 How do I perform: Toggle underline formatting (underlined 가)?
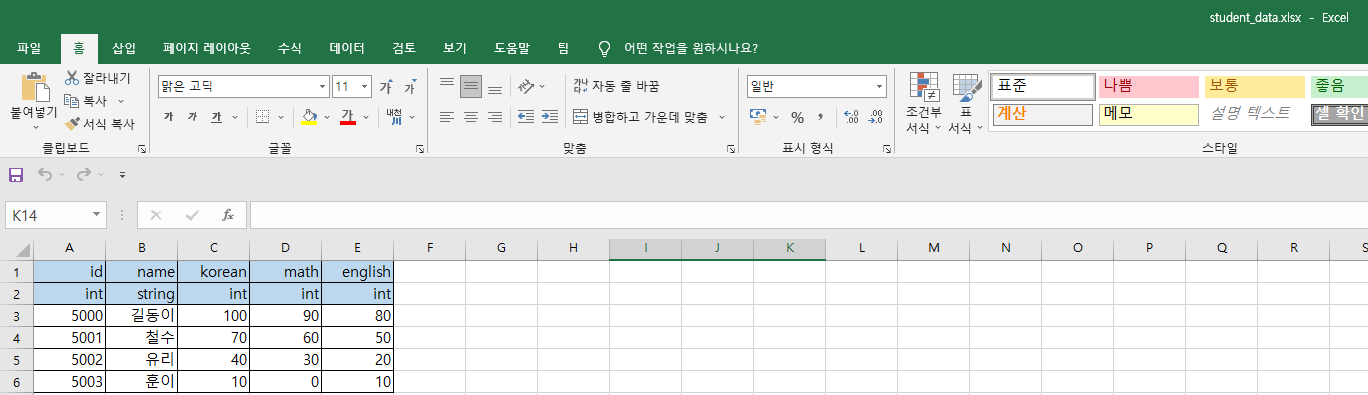217,117
